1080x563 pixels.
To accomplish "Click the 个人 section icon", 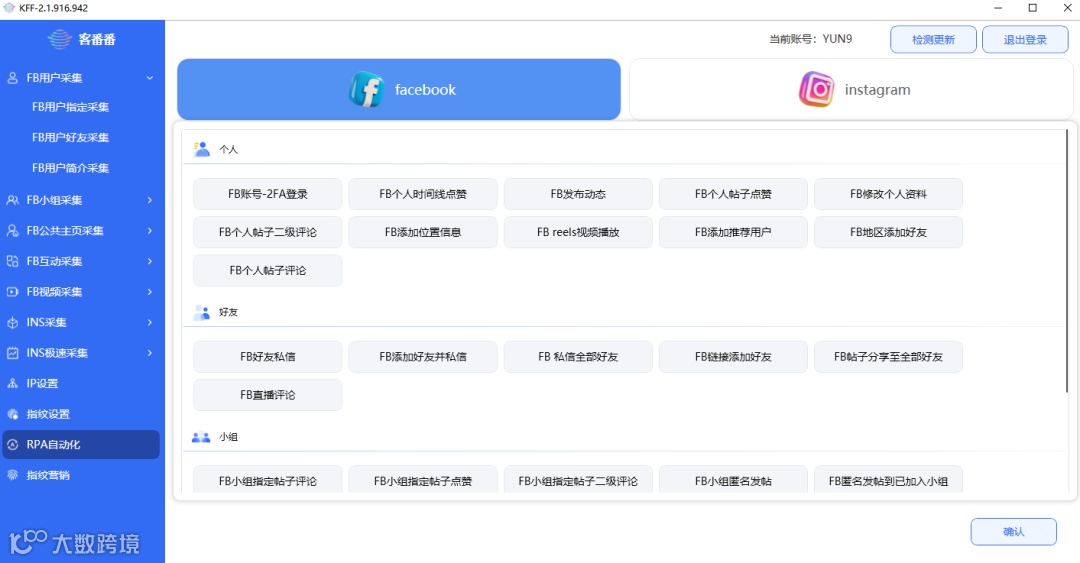I will (x=201, y=149).
